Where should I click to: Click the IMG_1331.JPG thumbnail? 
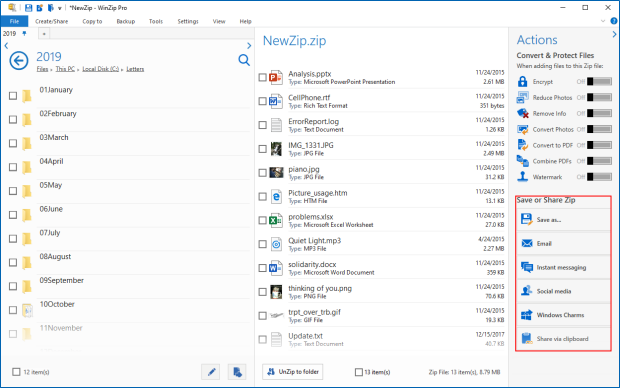(276, 149)
